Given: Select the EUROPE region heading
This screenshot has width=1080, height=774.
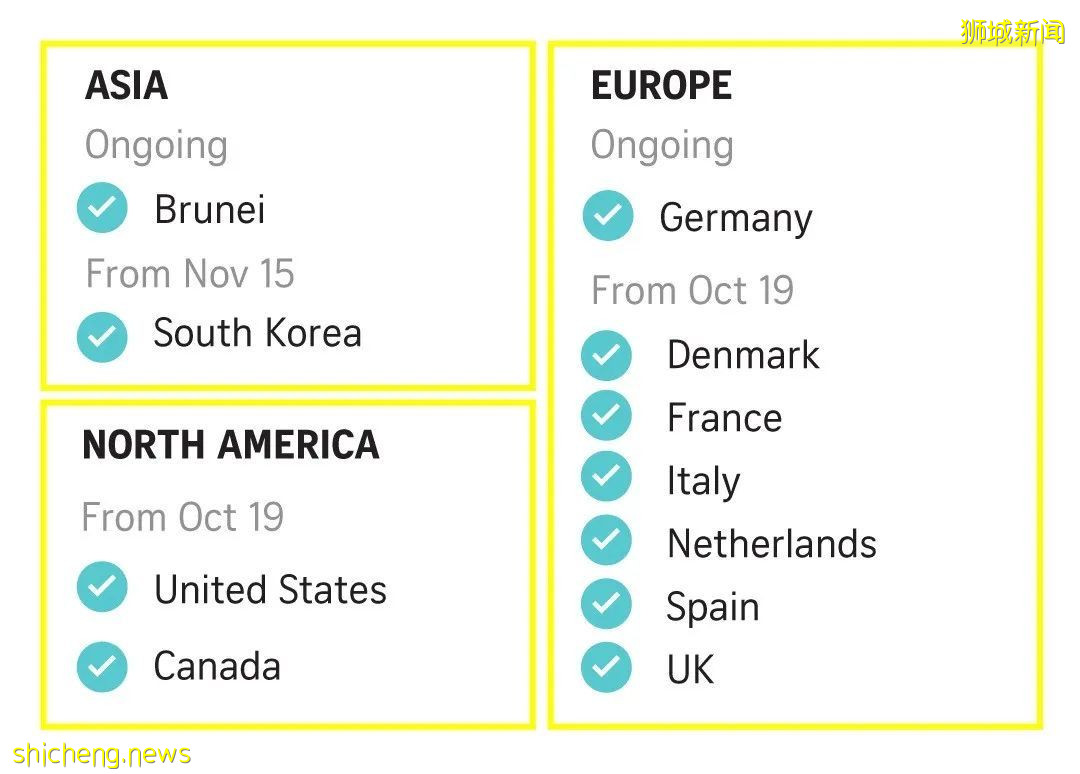Looking at the screenshot, I should (661, 86).
